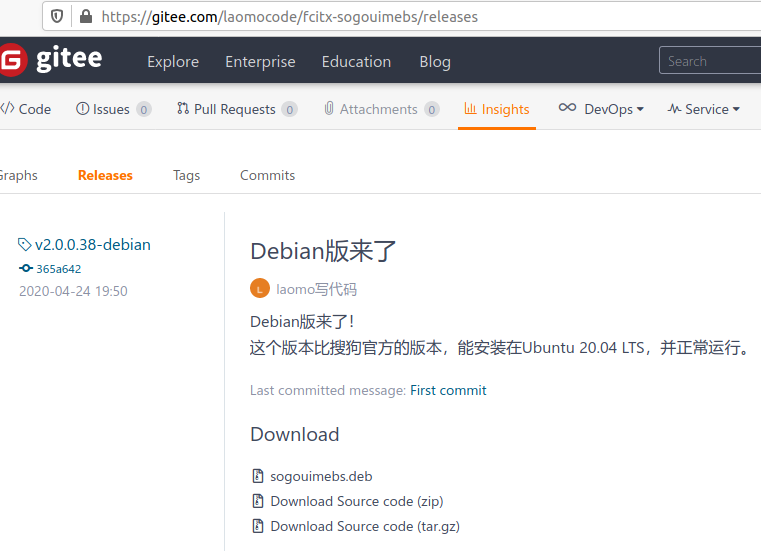Screen dimensions: 761x551
Task: Open the Enterprise page
Action: point(260,62)
